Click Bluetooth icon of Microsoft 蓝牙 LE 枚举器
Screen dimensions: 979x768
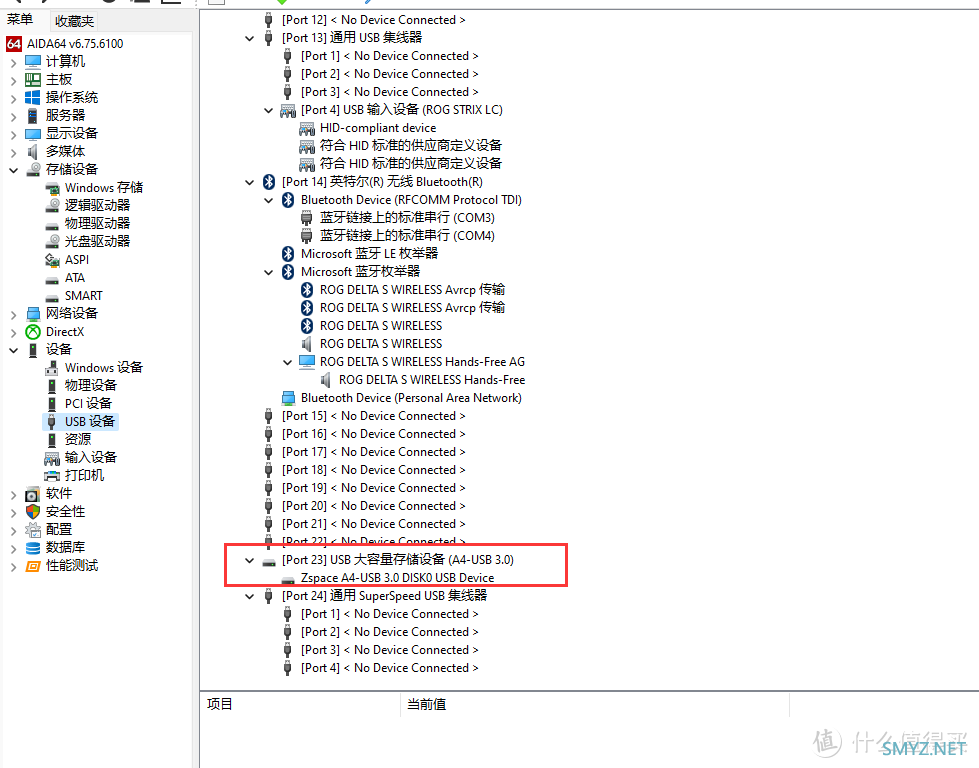(288, 254)
